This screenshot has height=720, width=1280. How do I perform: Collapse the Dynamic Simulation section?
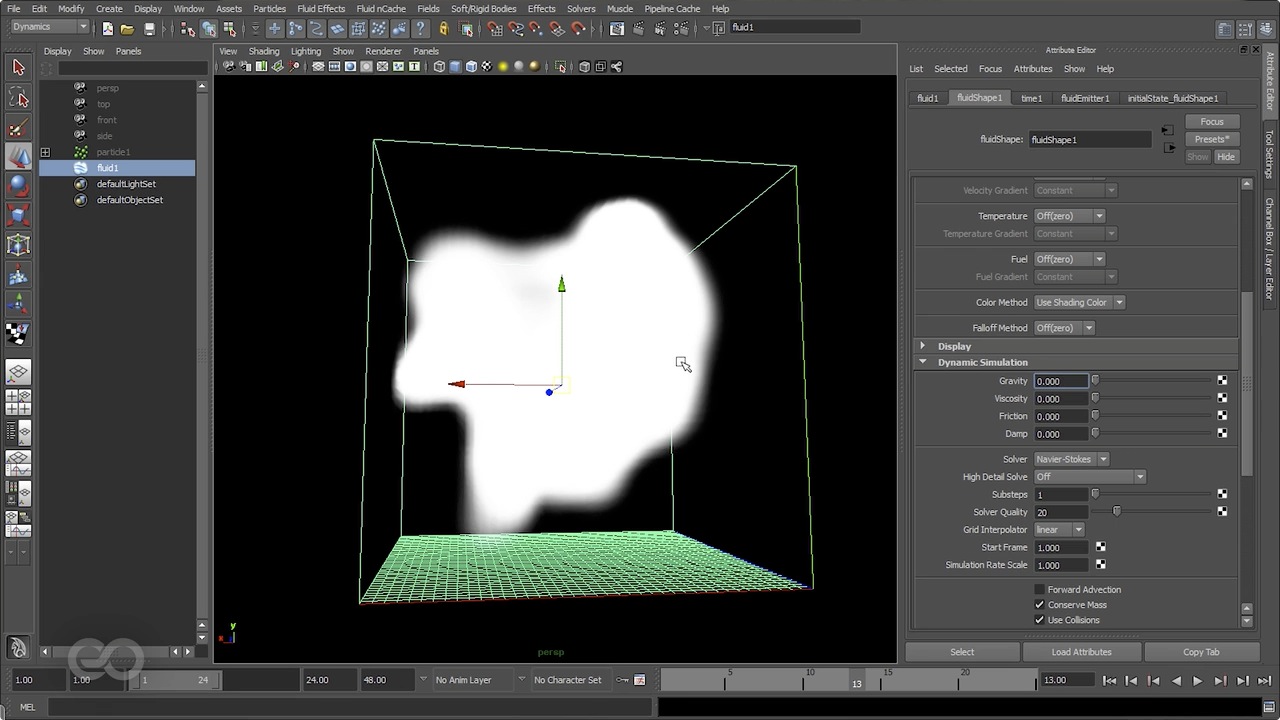click(x=922, y=362)
